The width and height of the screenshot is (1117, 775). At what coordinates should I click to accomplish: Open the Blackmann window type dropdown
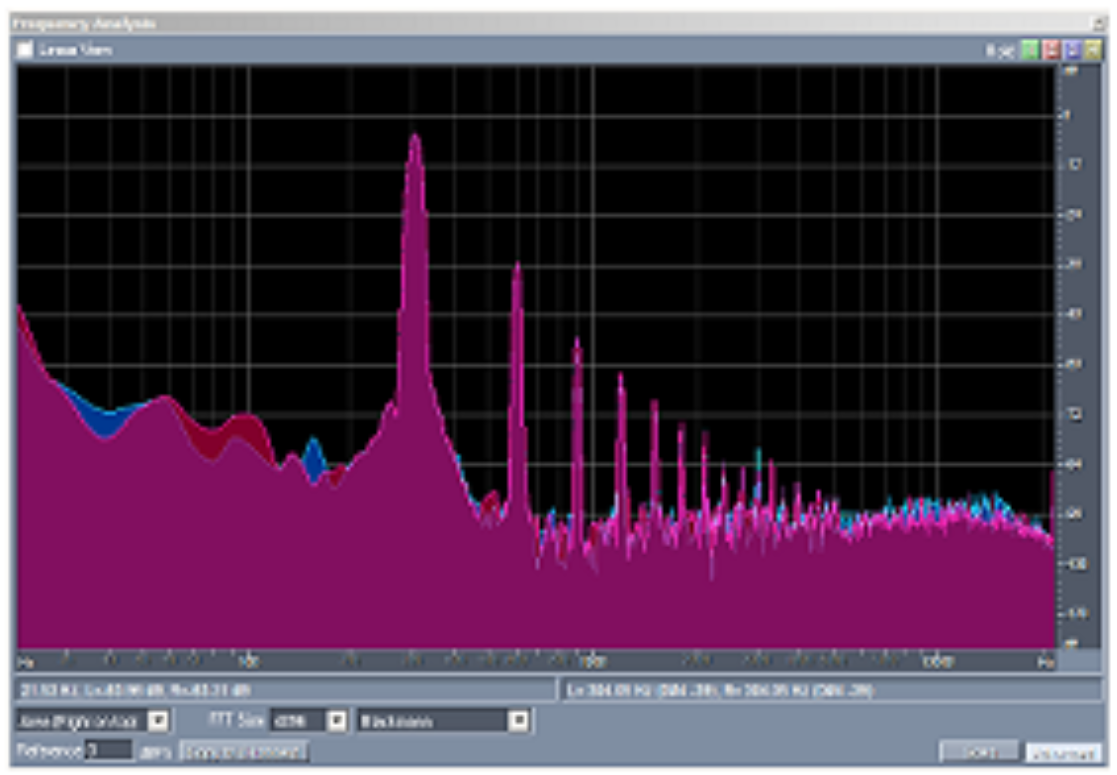(517, 721)
